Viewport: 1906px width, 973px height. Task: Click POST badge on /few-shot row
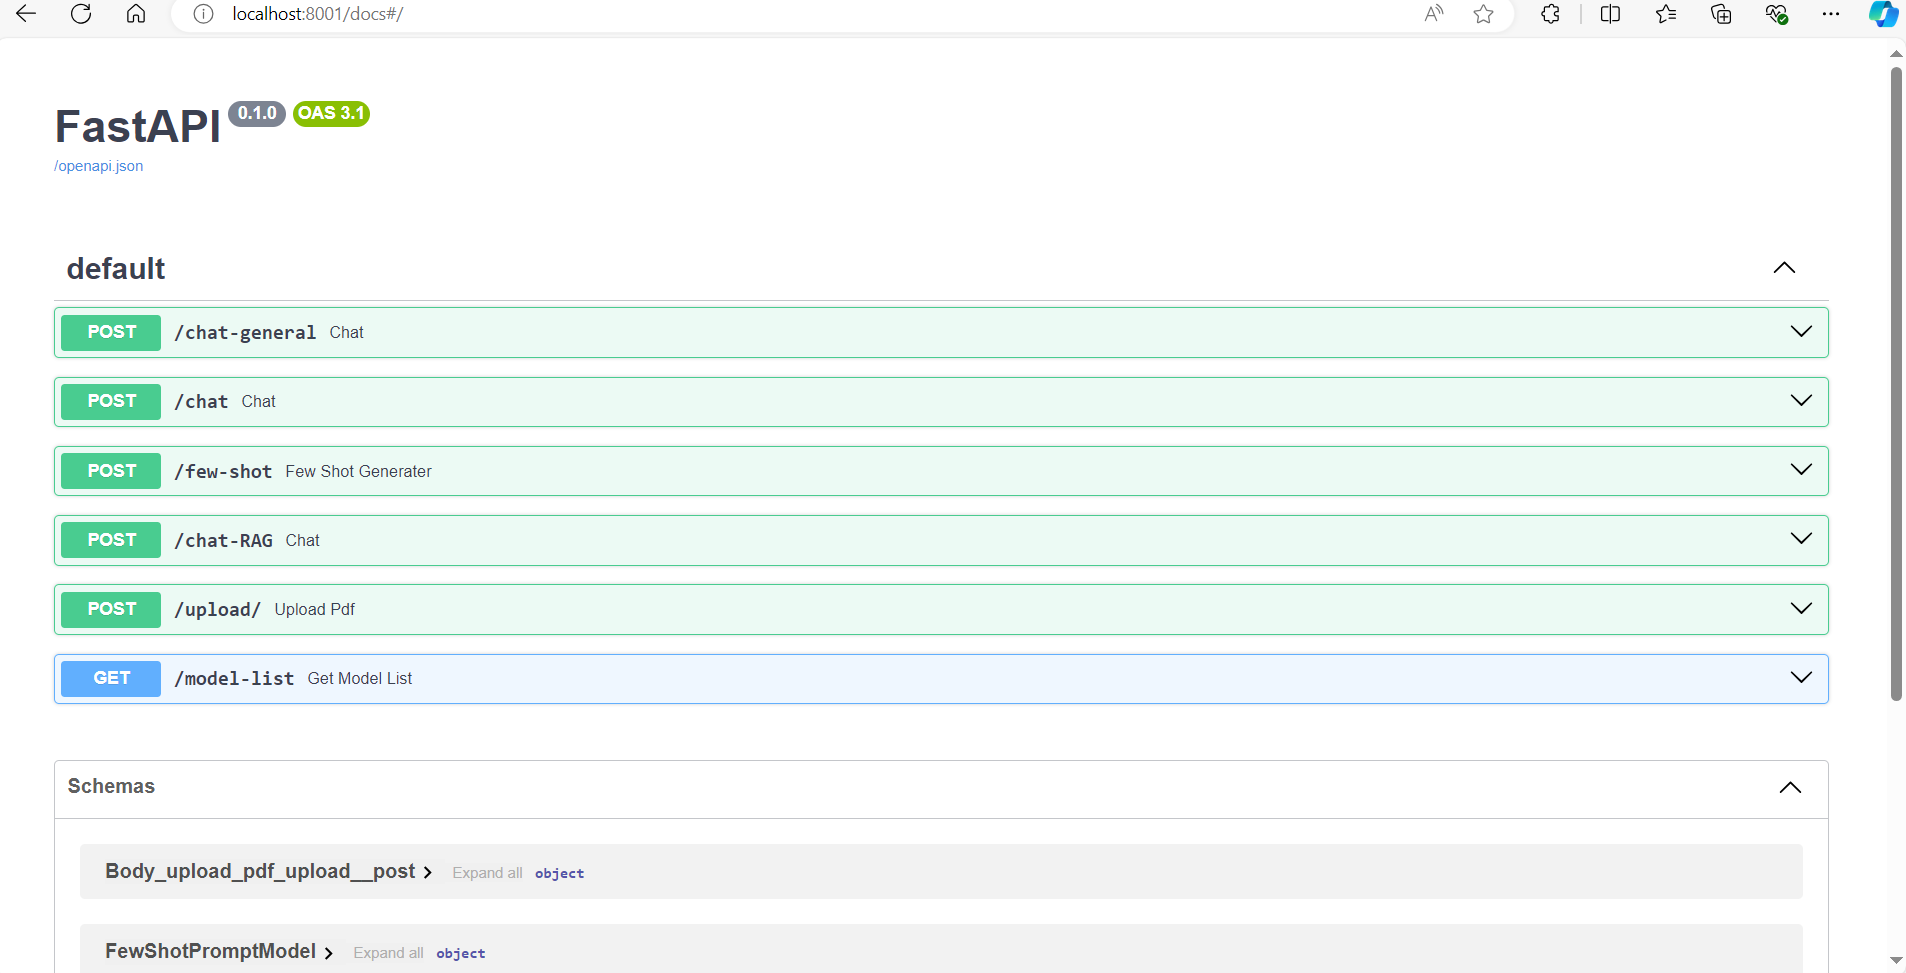click(x=111, y=471)
